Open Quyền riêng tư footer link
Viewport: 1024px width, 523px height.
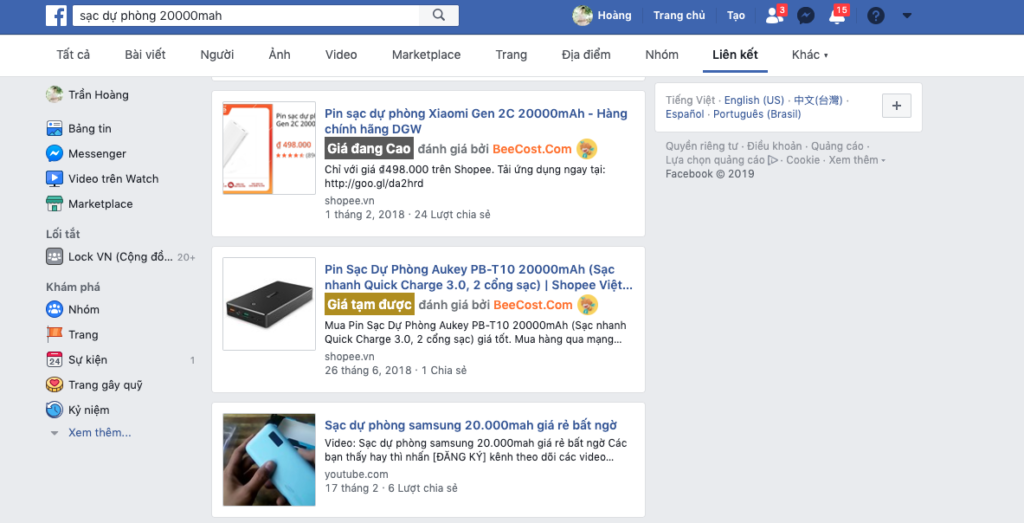pyautogui.click(x=701, y=146)
